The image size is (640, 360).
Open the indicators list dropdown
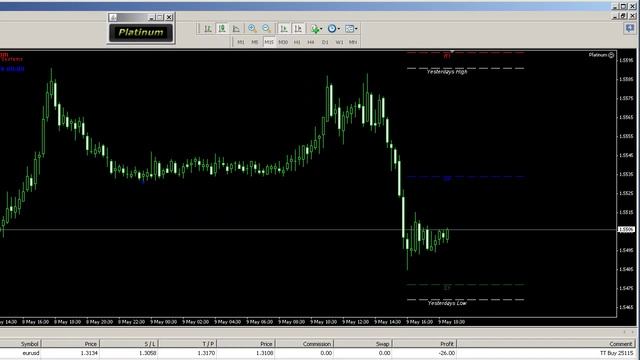tap(316, 29)
